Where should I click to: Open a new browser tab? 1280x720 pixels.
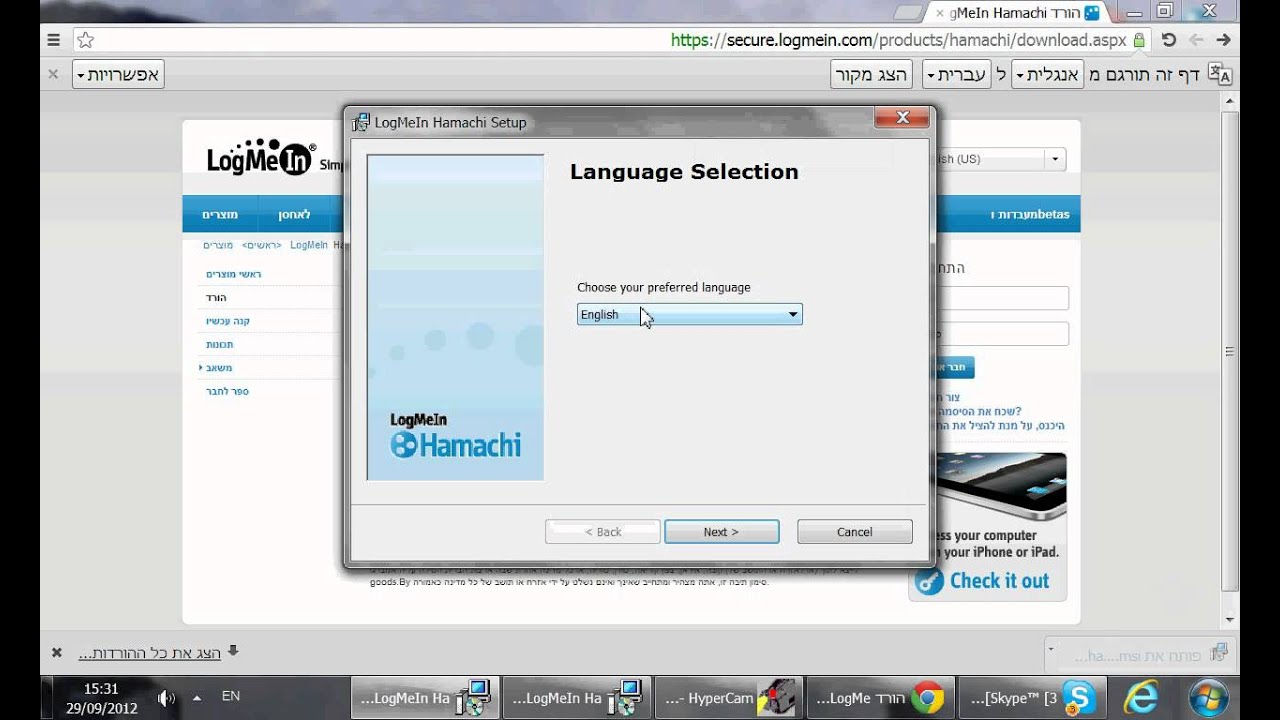(x=907, y=13)
